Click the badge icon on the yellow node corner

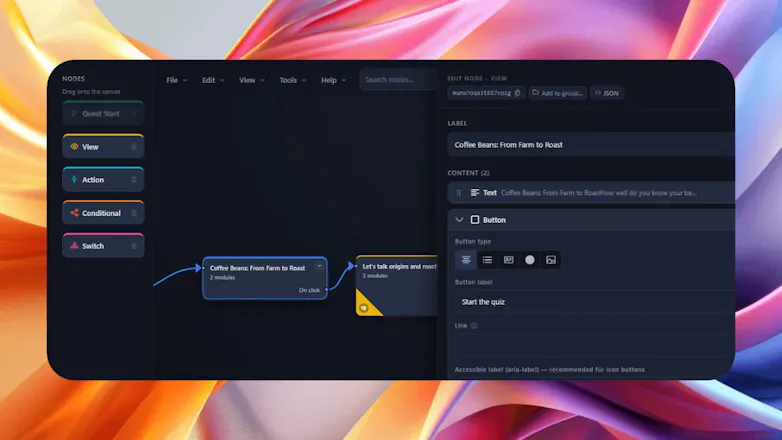(x=364, y=308)
